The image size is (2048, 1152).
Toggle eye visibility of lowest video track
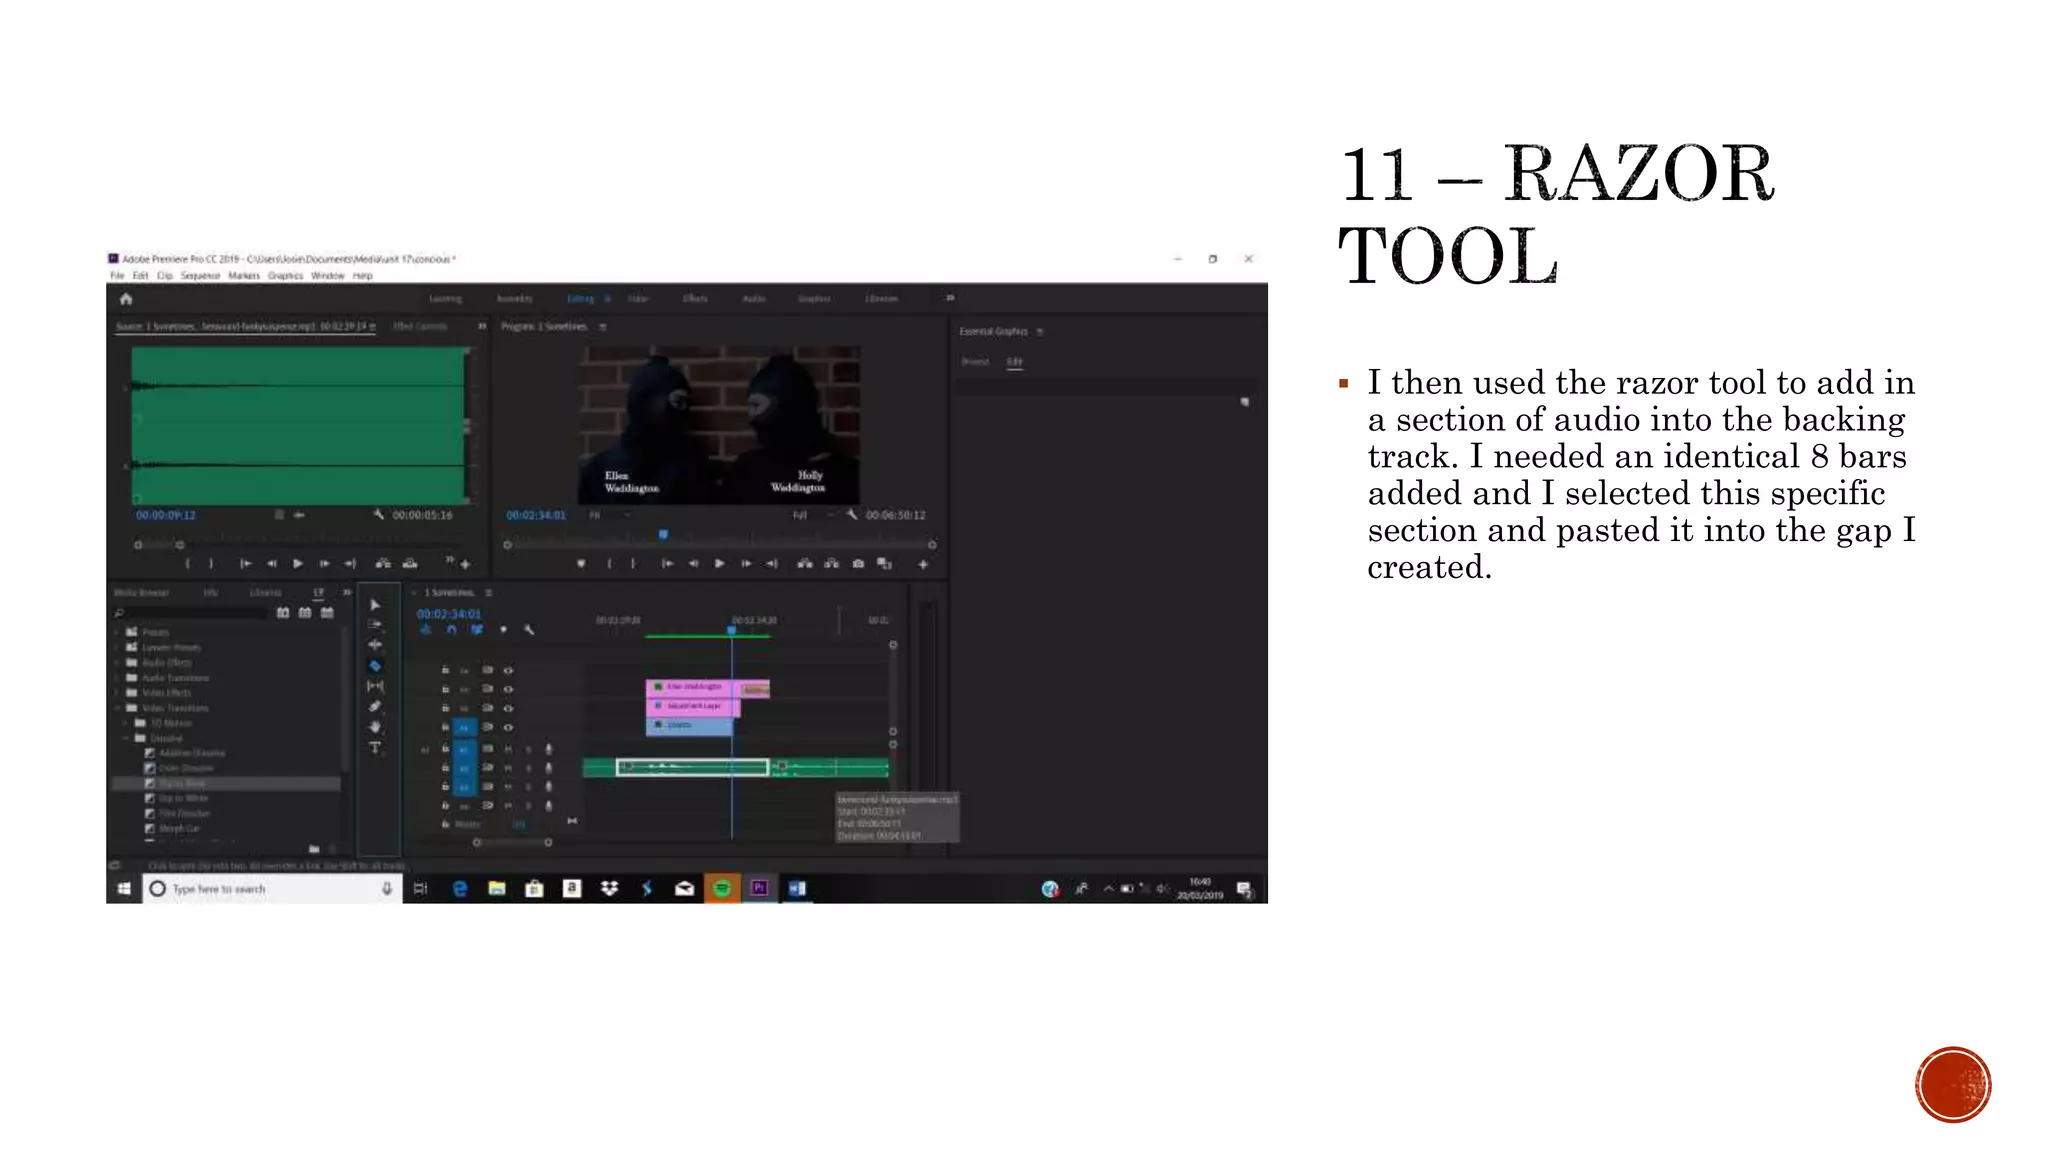coord(508,728)
